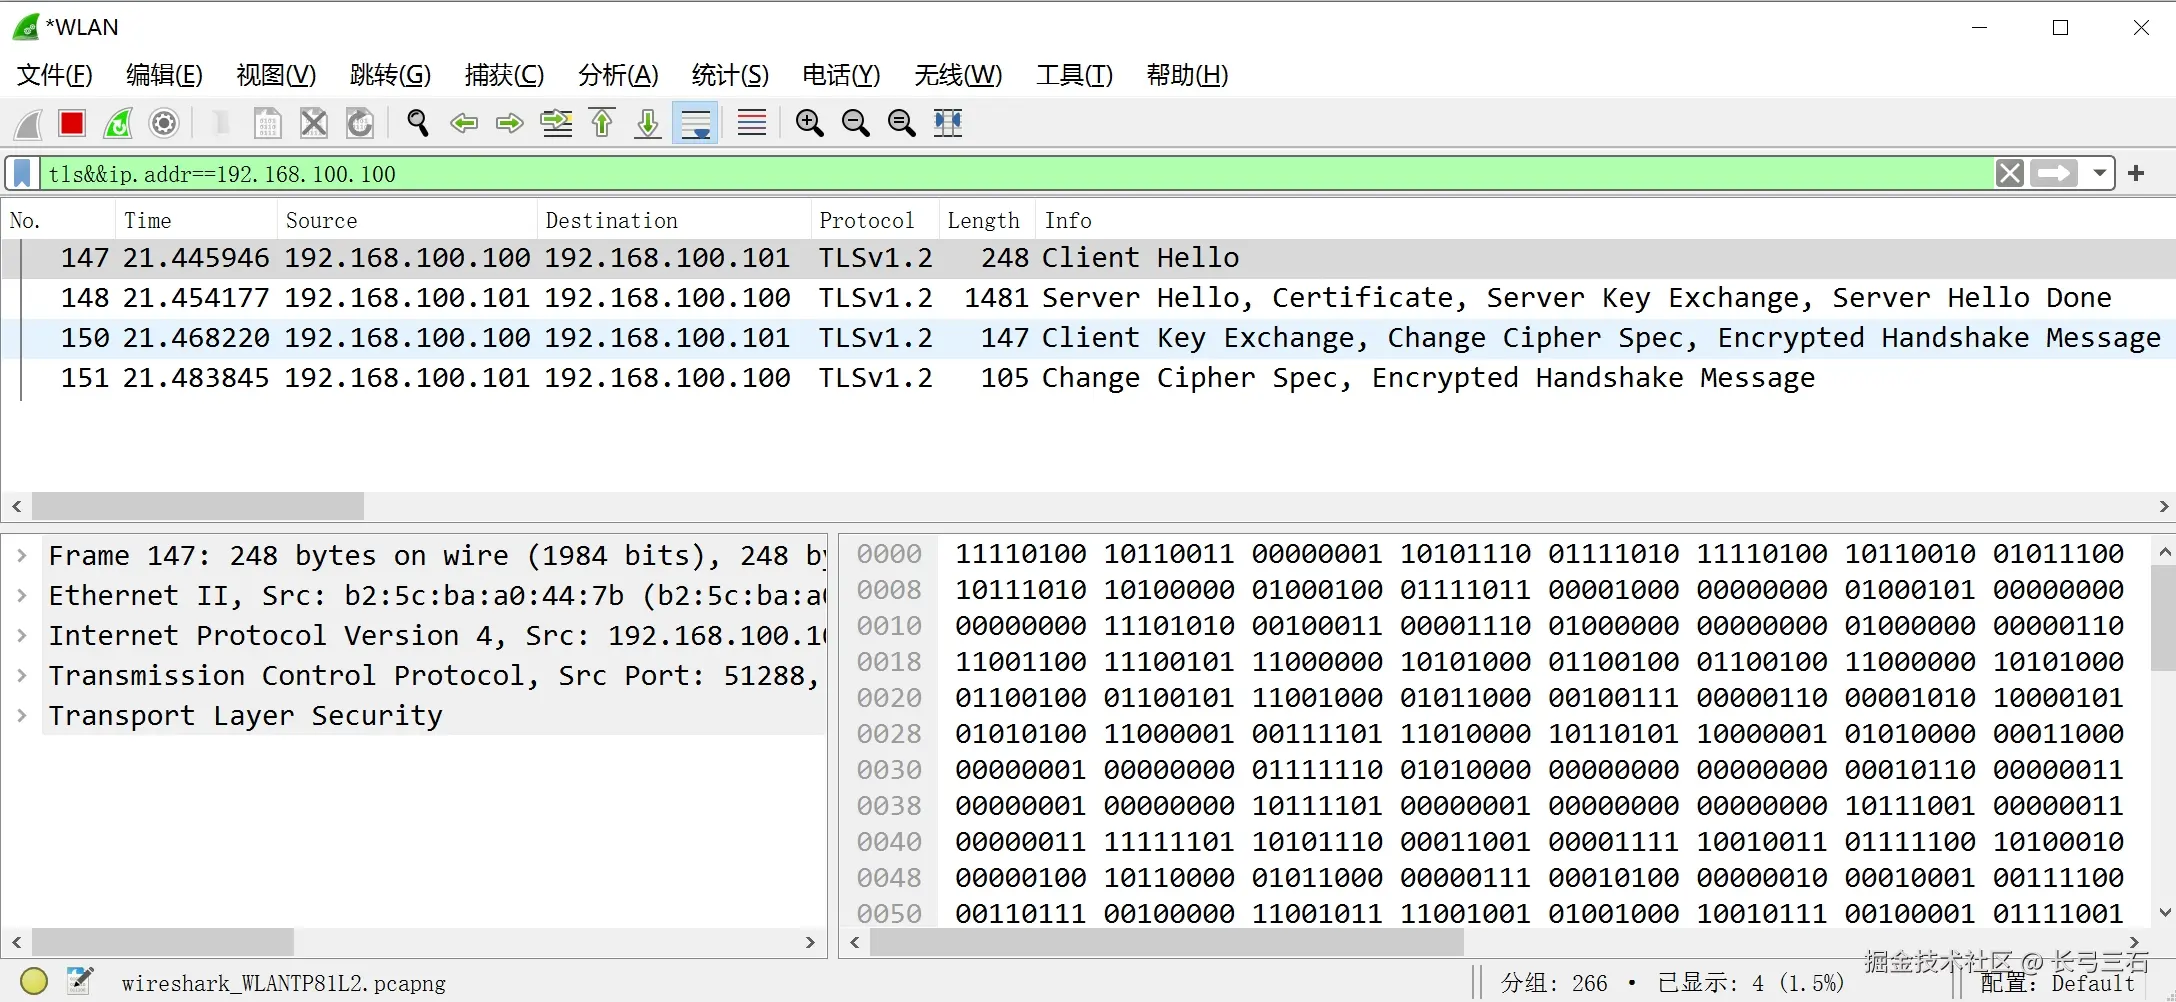The height and width of the screenshot is (1002, 2176).
Task: Open 电话(Y) menu
Action: tap(841, 75)
